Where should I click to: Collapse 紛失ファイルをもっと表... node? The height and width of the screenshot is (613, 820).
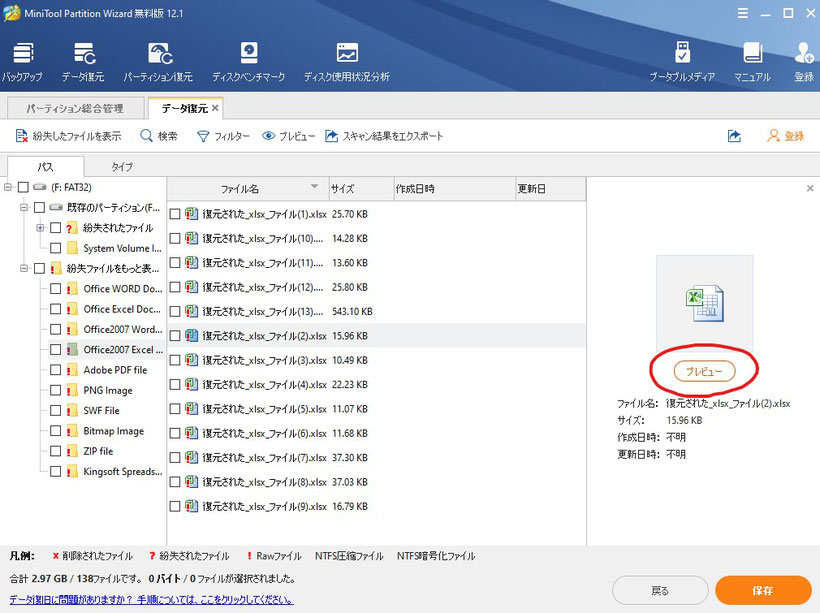point(24,268)
